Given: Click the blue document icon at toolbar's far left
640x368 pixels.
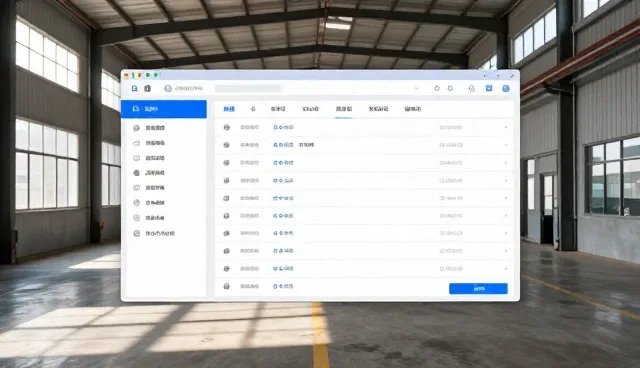Looking at the screenshot, I should (134, 88).
